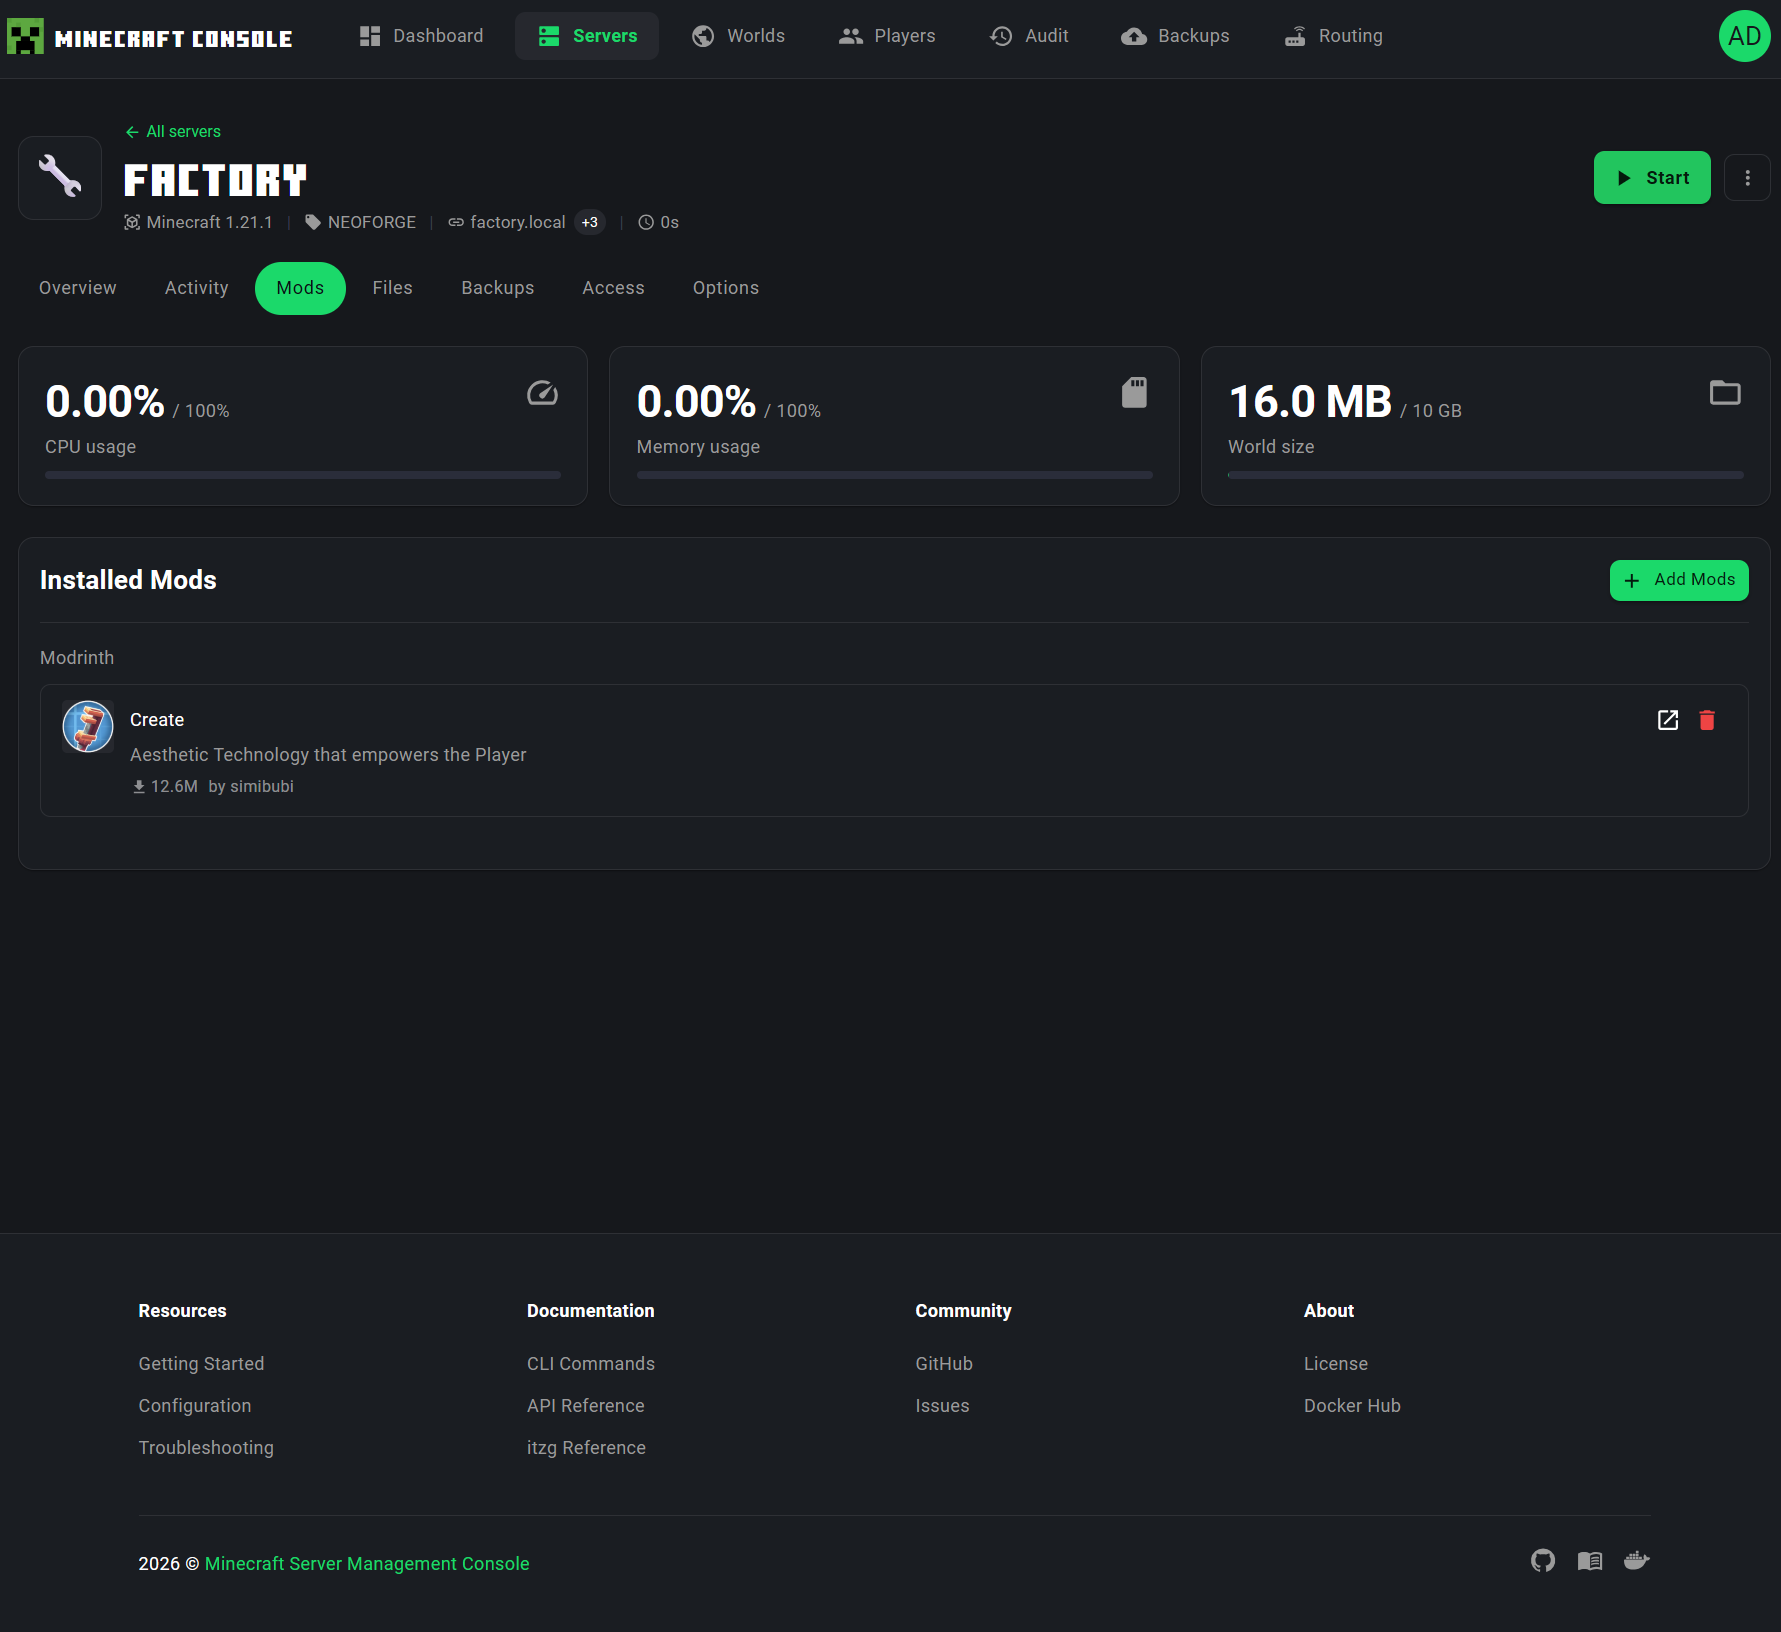Click the documentation book icon in footer
Viewport: 1781px width, 1632px height.
1590,1561
